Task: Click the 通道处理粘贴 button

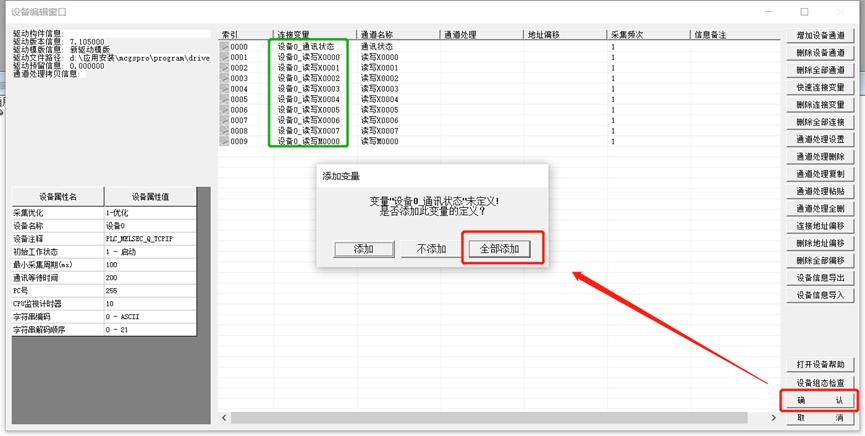Action: coord(820,191)
